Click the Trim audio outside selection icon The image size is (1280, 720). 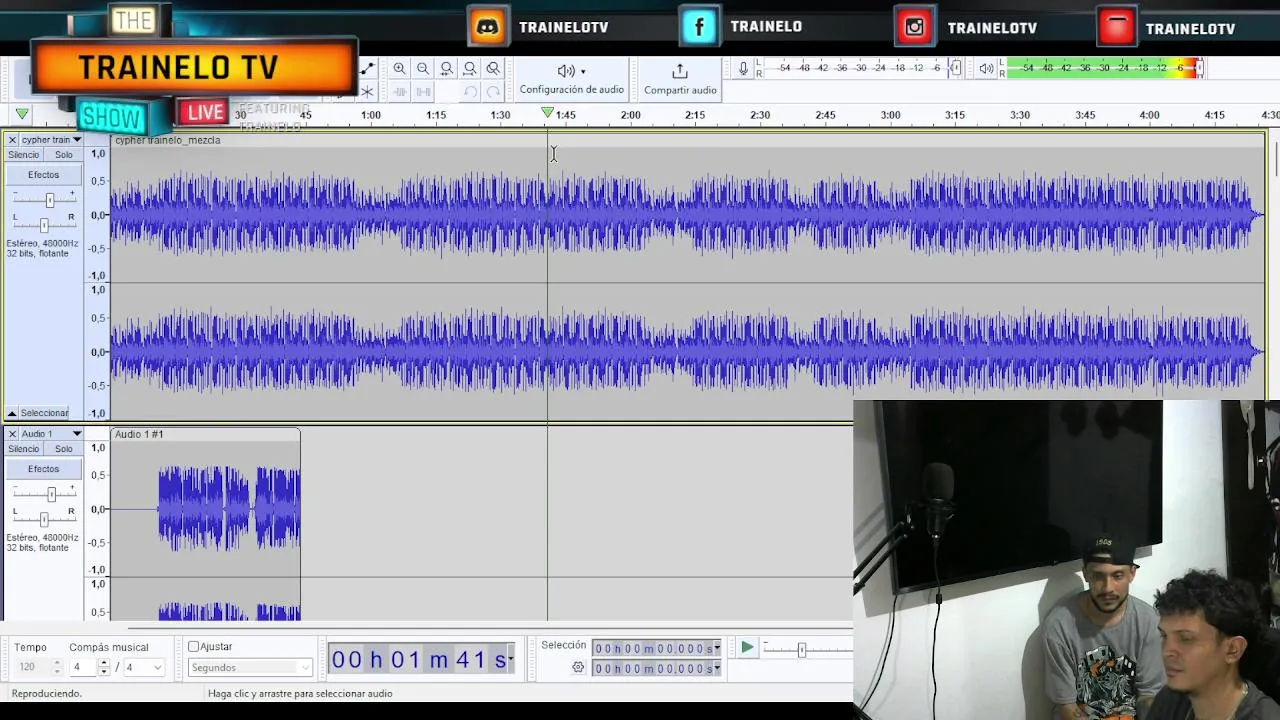(400, 92)
